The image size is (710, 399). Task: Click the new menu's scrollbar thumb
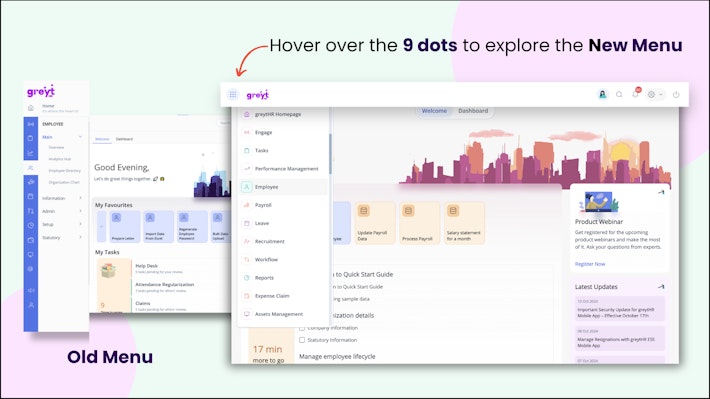(x=330, y=154)
